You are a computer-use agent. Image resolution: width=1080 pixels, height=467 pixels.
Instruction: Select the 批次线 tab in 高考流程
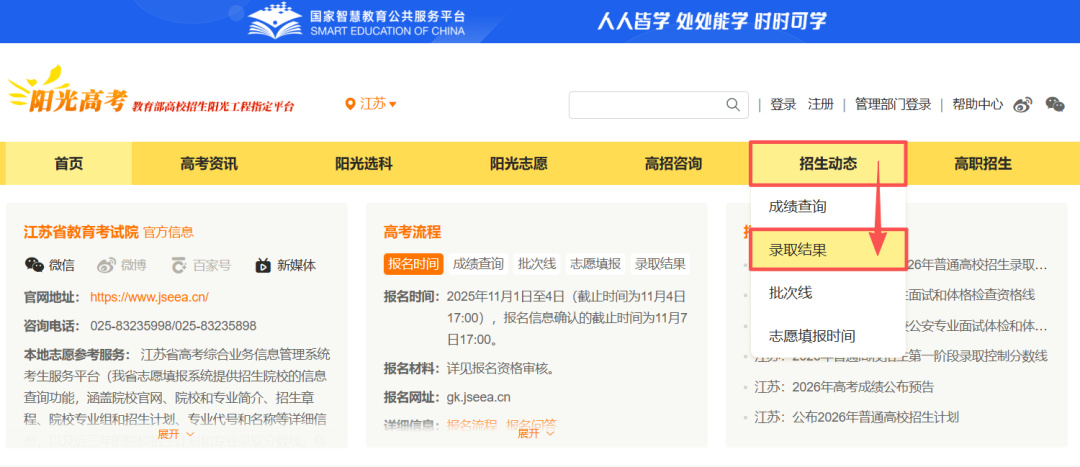coord(537,264)
